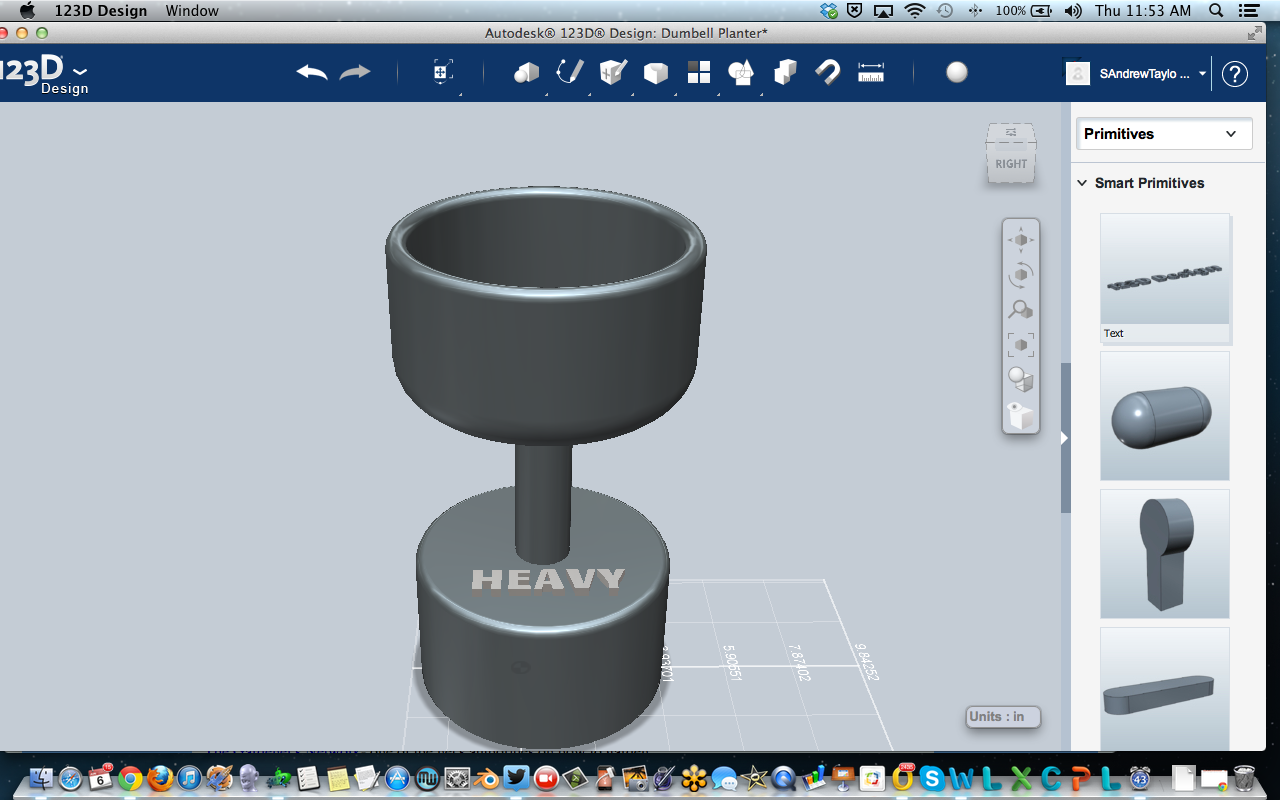Undo the last action with back arrow

(312, 72)
